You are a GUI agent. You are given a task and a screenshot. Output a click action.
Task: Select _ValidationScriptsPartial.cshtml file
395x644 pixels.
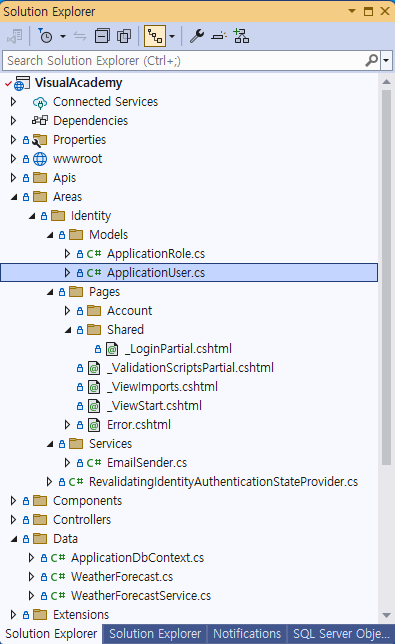pos(191,368)
